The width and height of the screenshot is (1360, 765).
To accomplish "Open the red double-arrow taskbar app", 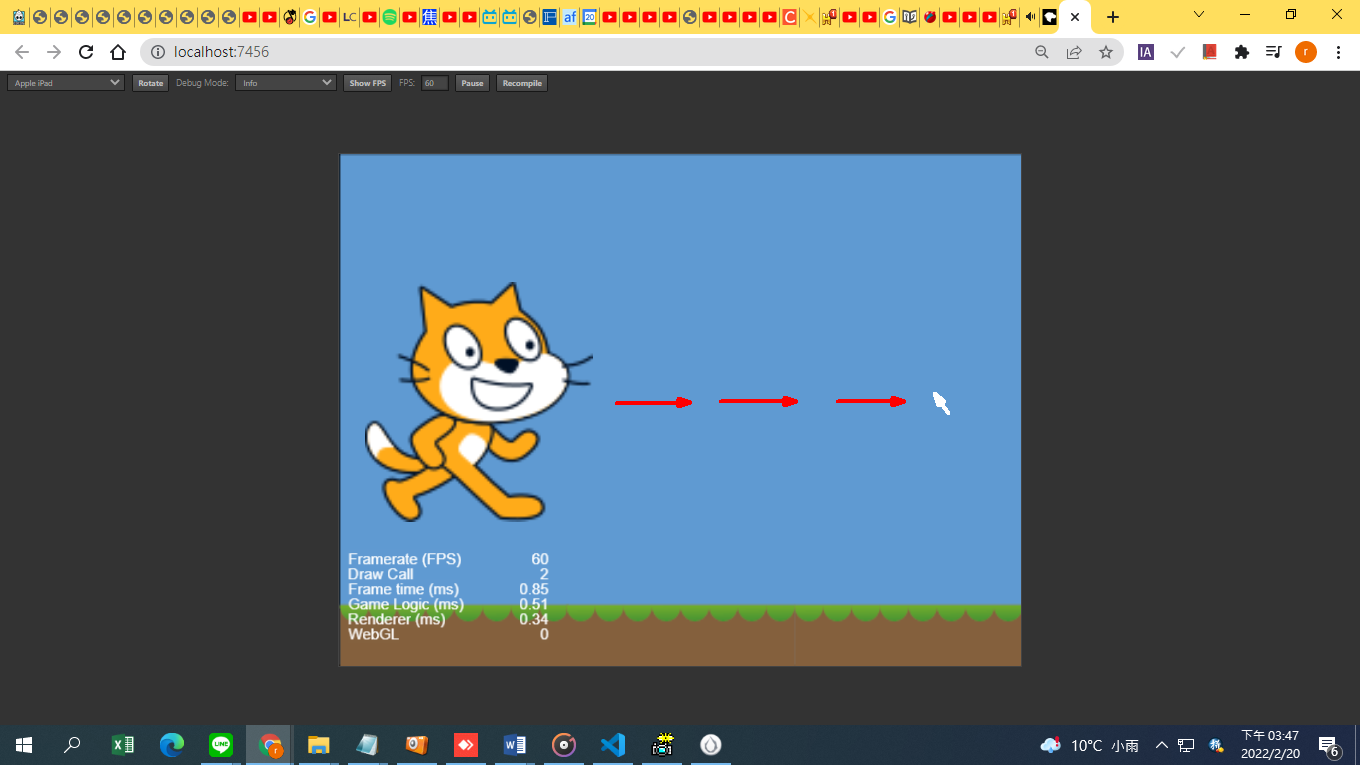I will click(466, 745).
